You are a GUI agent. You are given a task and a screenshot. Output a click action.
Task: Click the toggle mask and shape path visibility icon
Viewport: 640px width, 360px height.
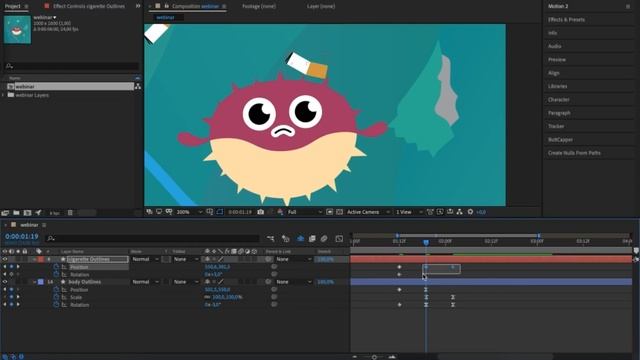coord(220,212)
